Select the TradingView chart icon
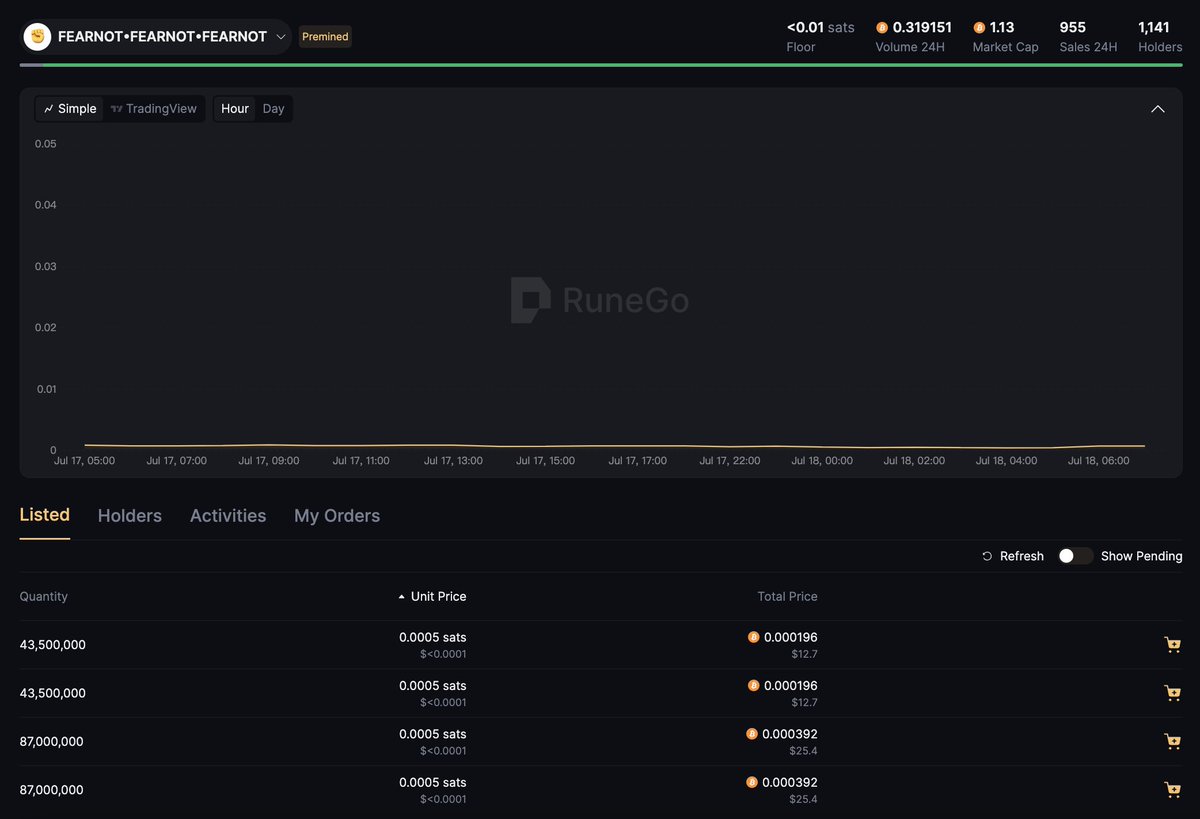The image size is (1200, 819). 115,108
